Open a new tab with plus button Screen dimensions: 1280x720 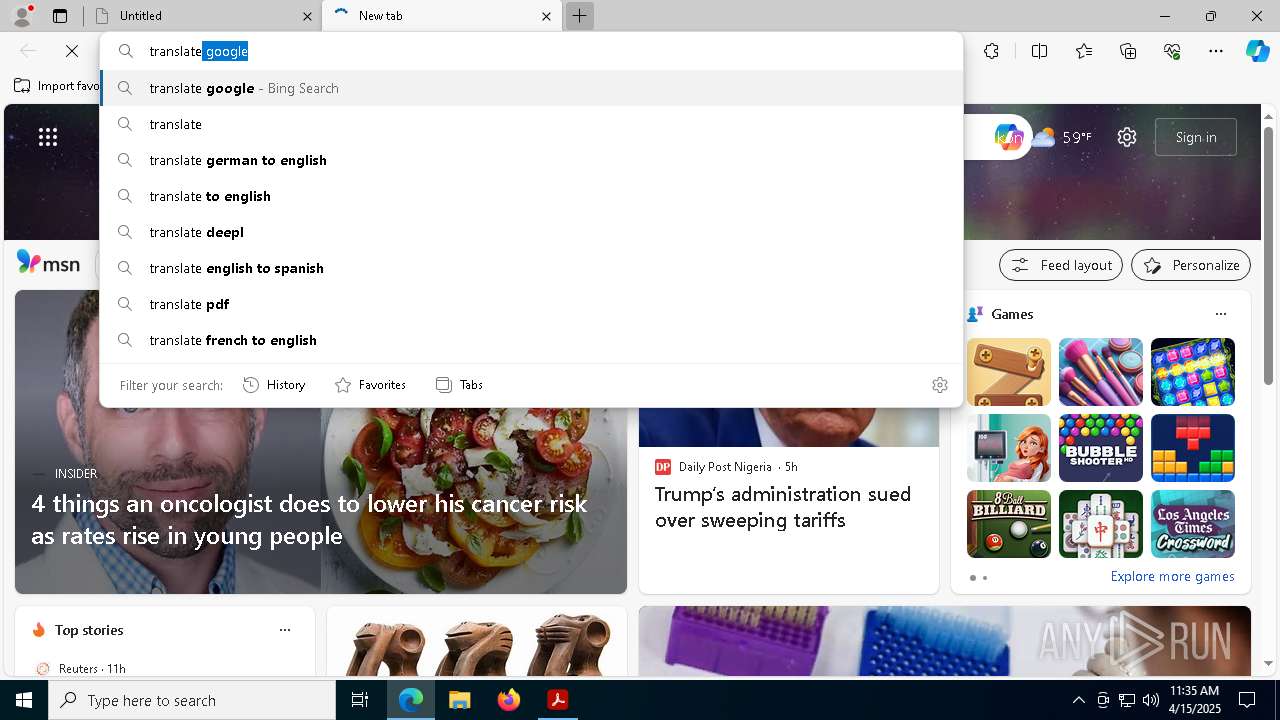(579, 16)
